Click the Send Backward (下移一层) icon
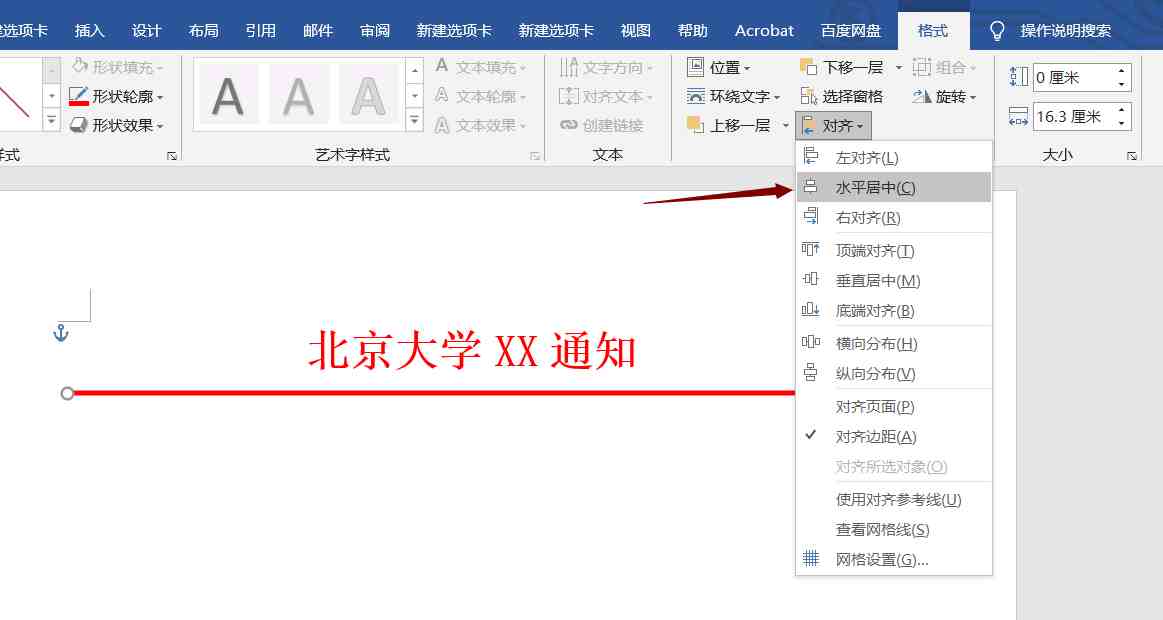The width and height of the screenshot is (1163, 620). tap(808, 67)
